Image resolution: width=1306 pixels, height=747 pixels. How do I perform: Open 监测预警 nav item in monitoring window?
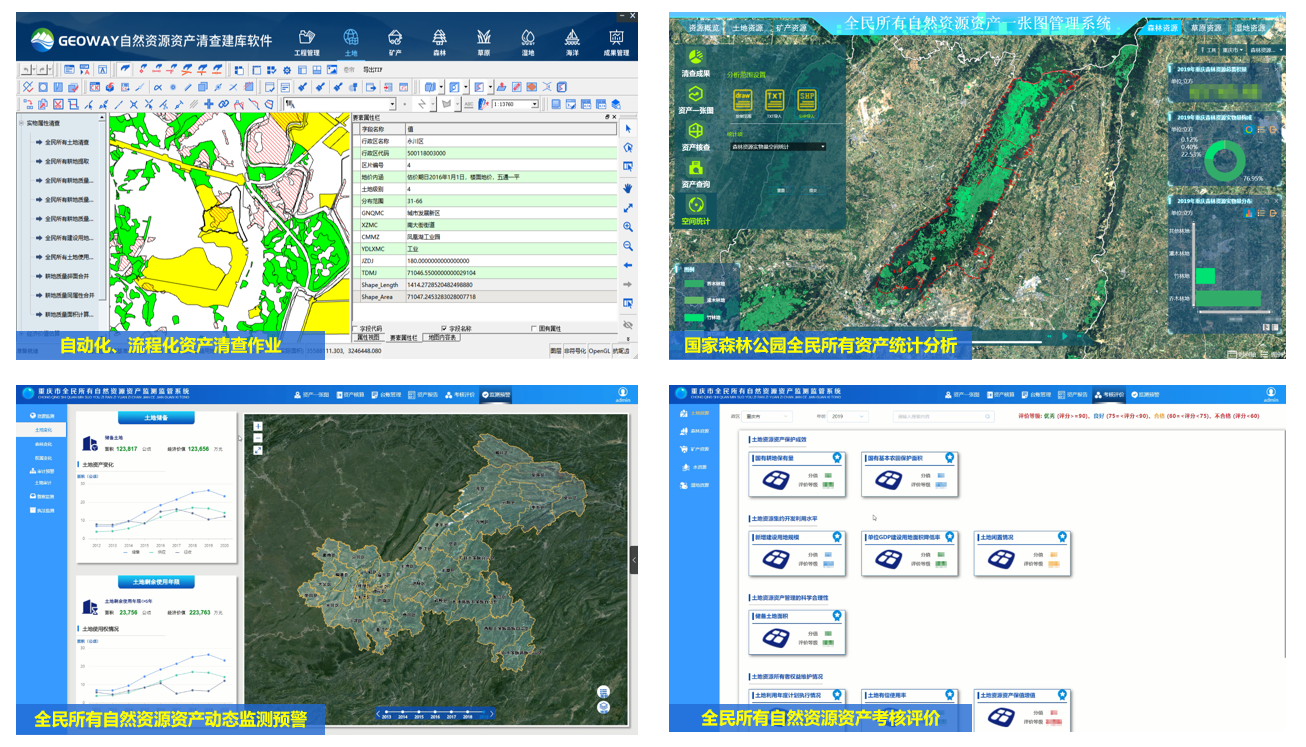pos(495,395)
